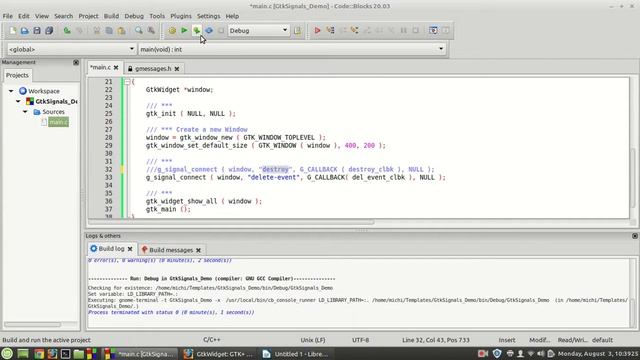Redo the last undone edit

pyautogui.click(x=80, y=31)
